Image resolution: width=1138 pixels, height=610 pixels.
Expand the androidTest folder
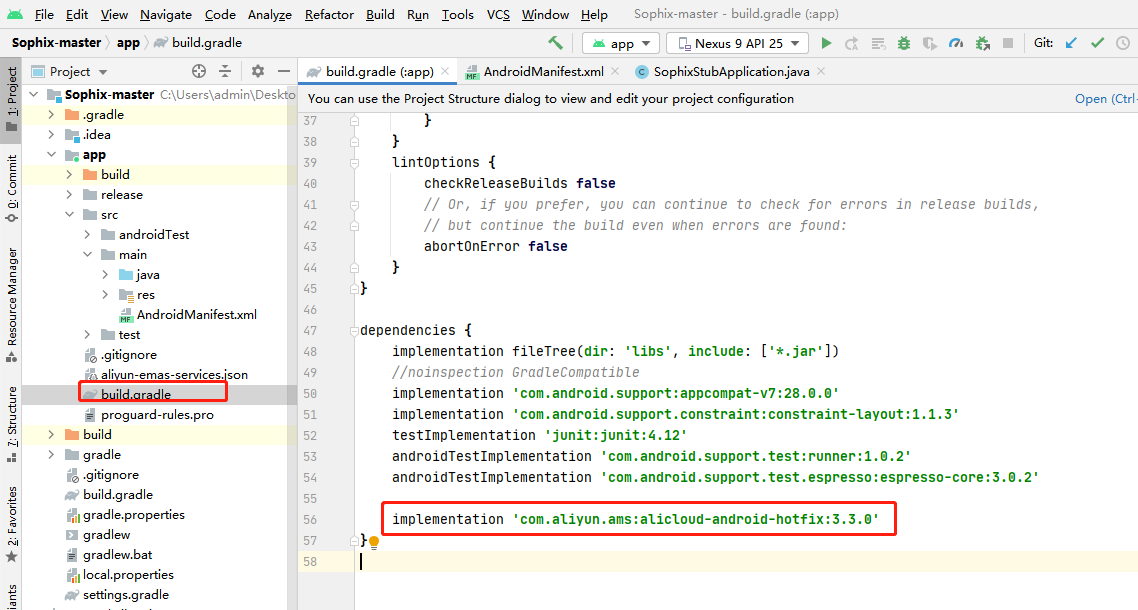[87, 235]
